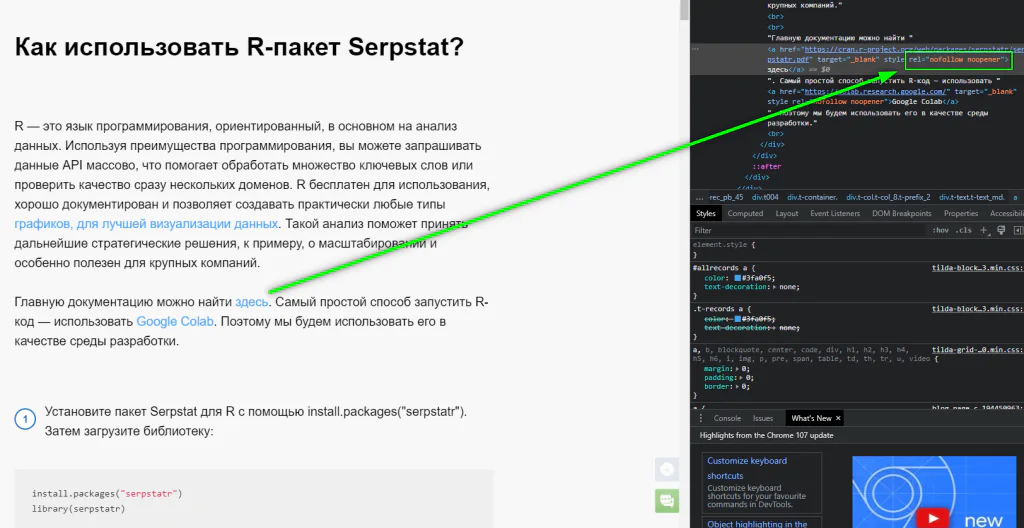Switch to the Computed tab
Viewport: 1024px width, 528px height.
point(745,214)
